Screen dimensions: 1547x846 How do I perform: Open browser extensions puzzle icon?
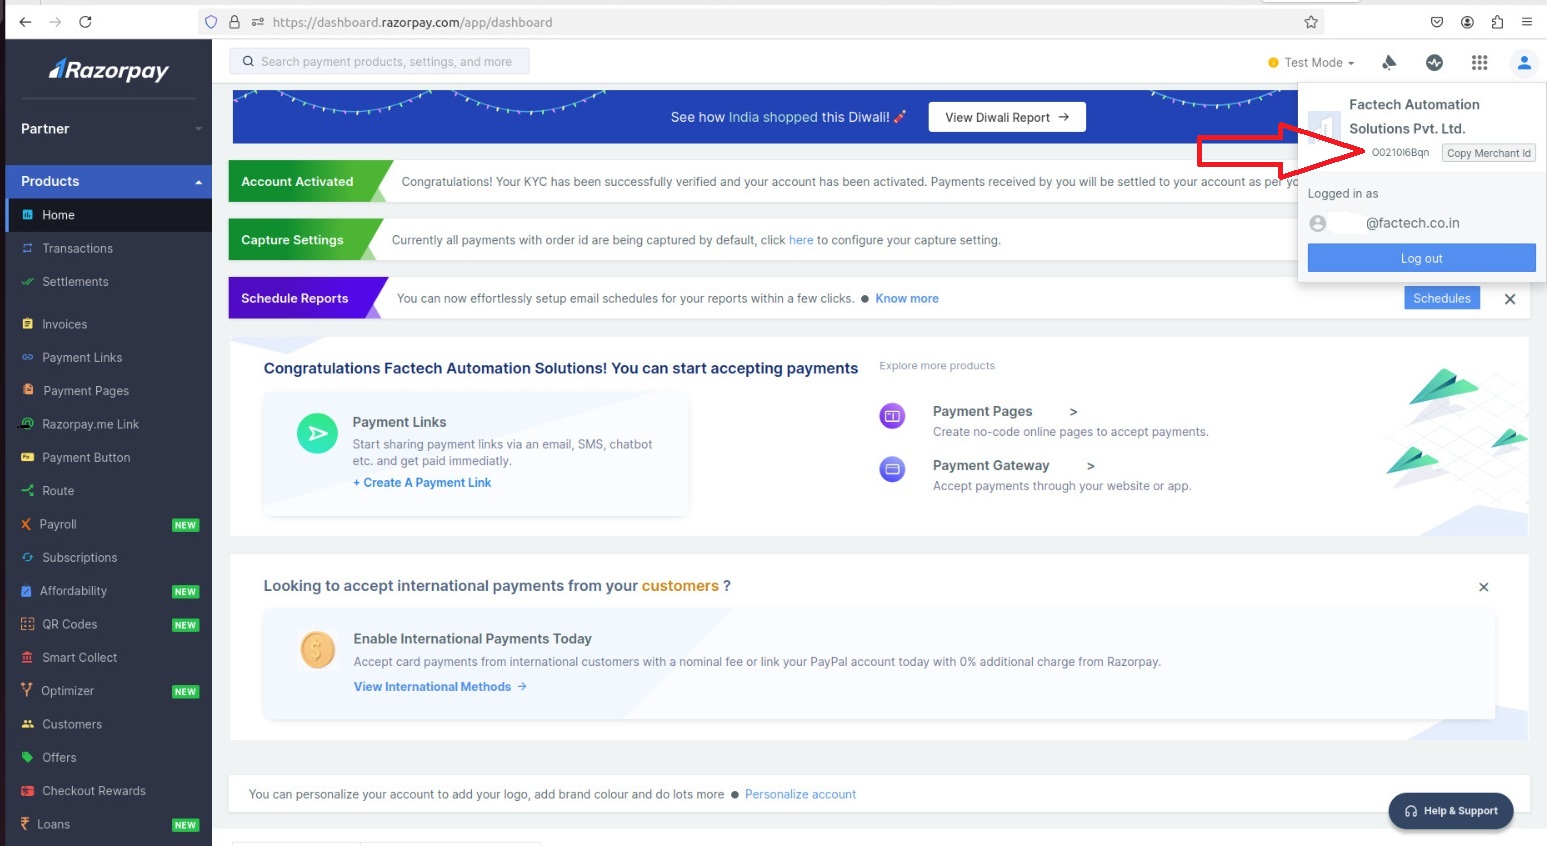pos(1496,22)
